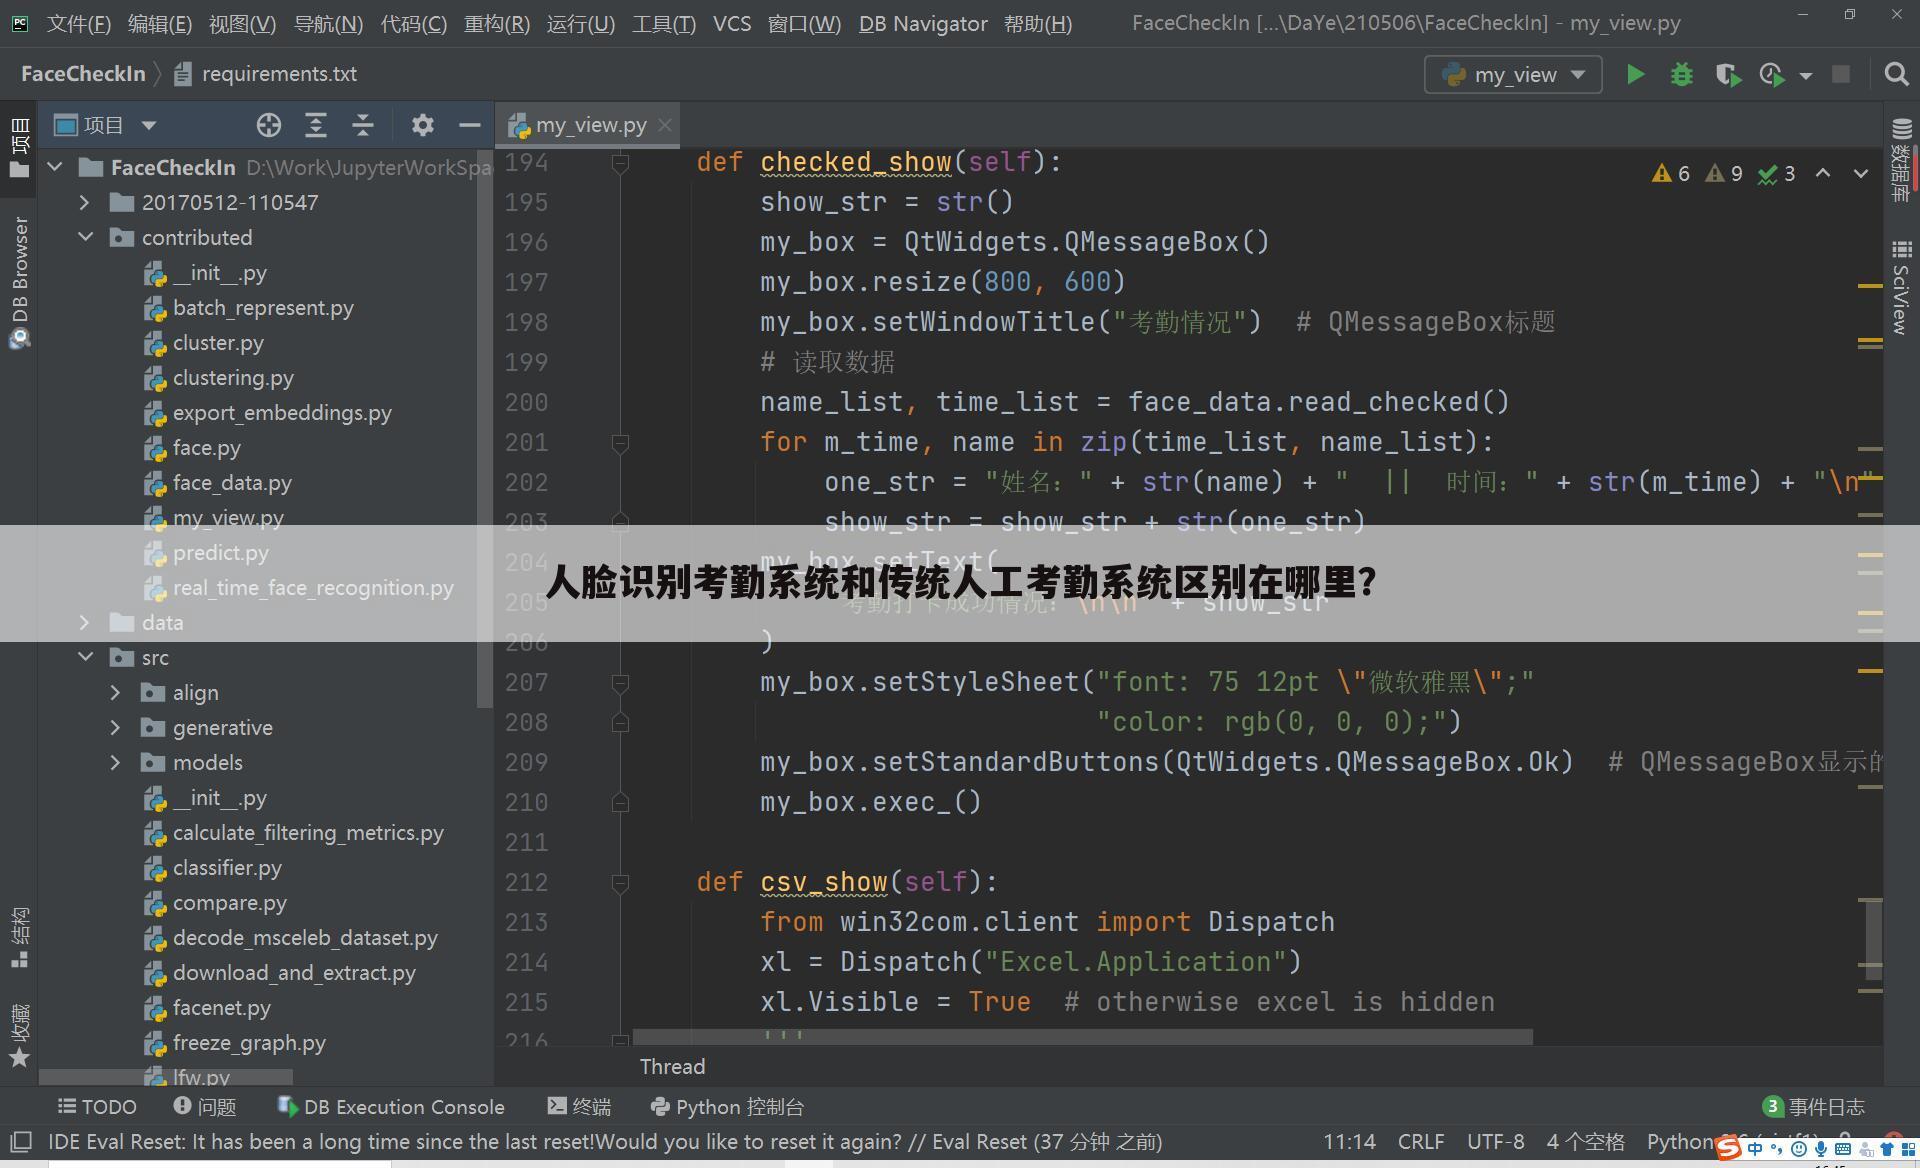Click the 3 typos inspection indicator

[x=1777, y=174]
